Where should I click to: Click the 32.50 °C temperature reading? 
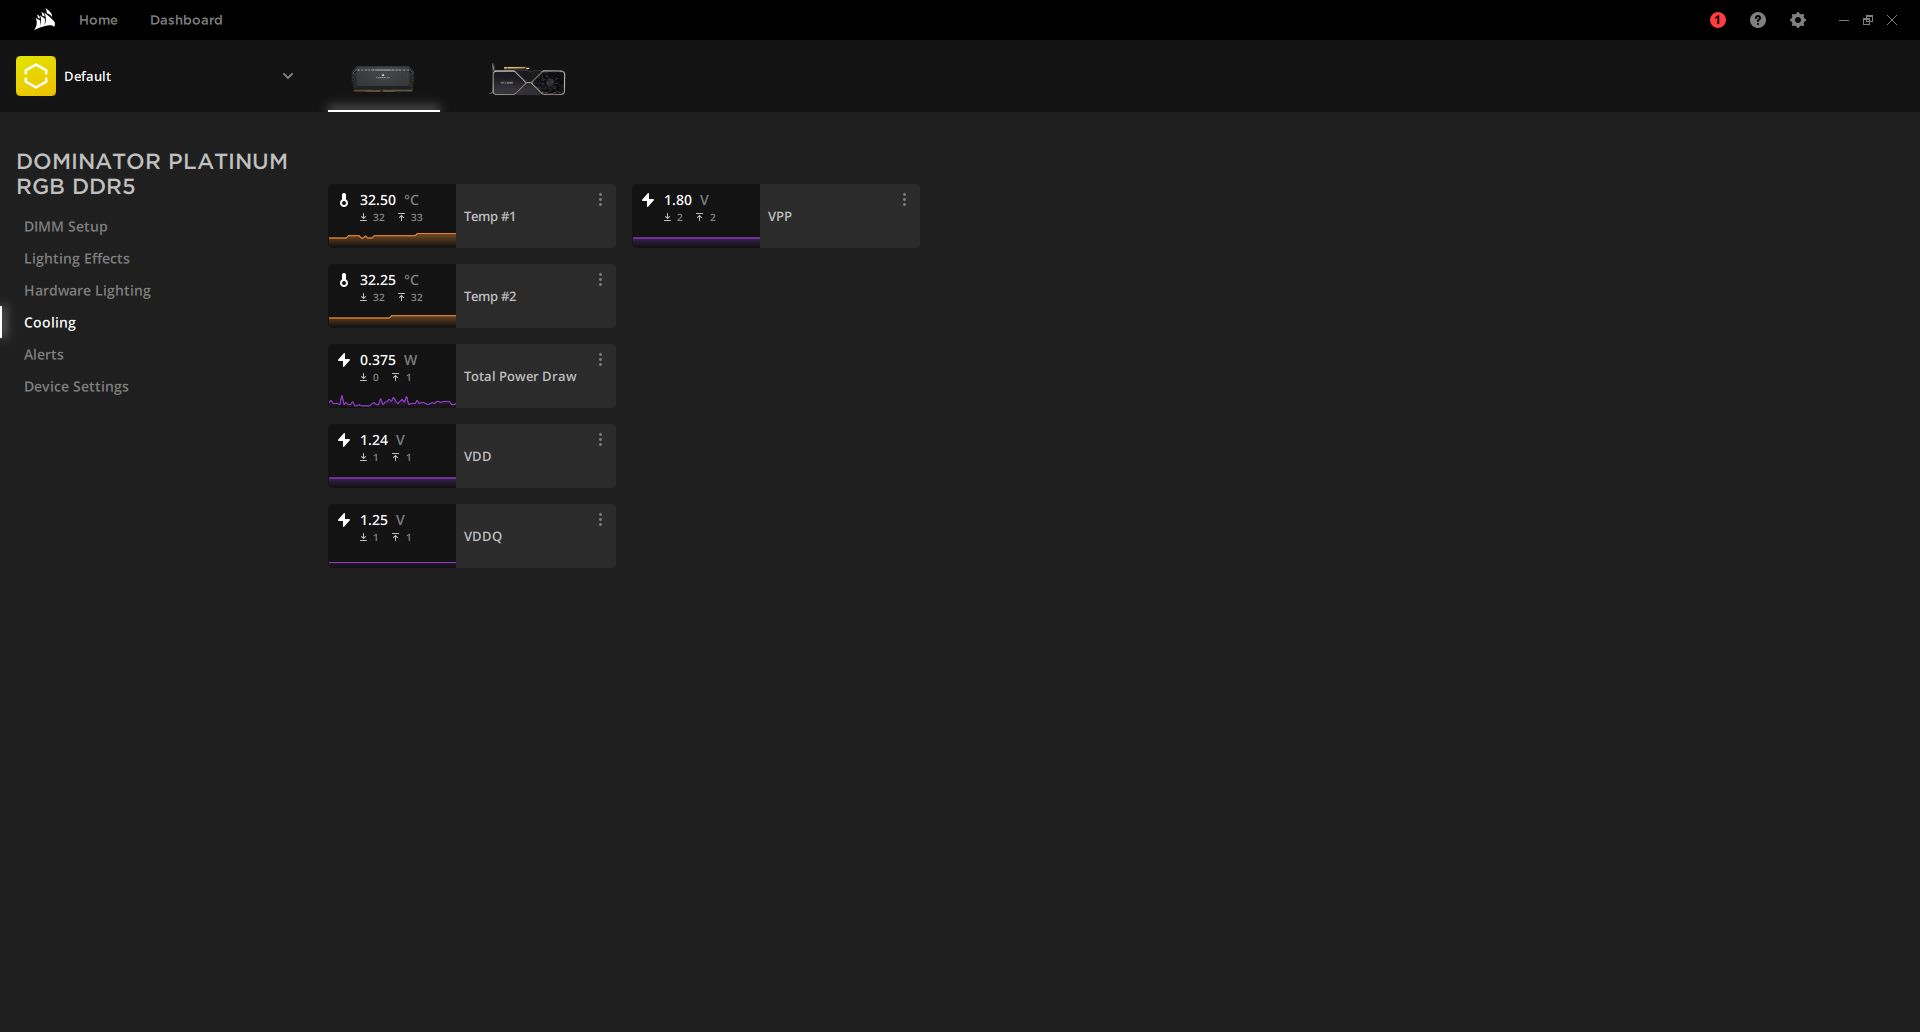tap(389, 200)
